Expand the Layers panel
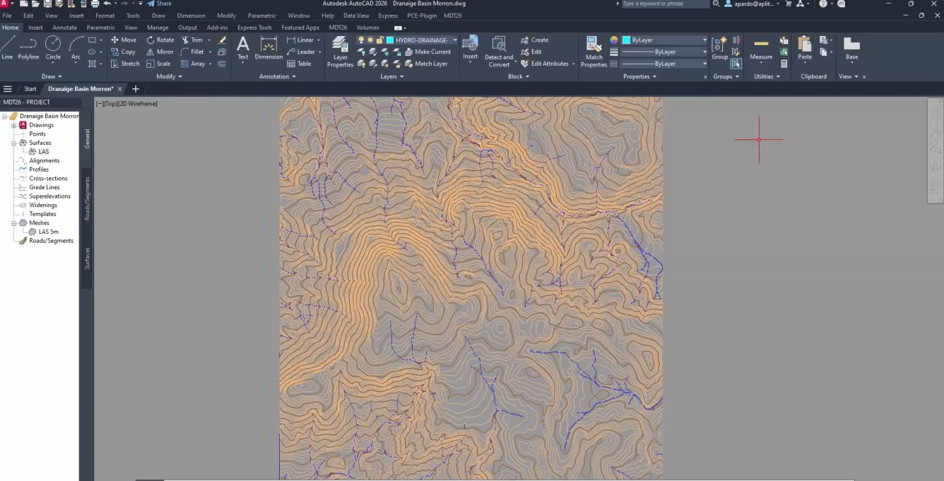944x481 pixels. [392, 76]
